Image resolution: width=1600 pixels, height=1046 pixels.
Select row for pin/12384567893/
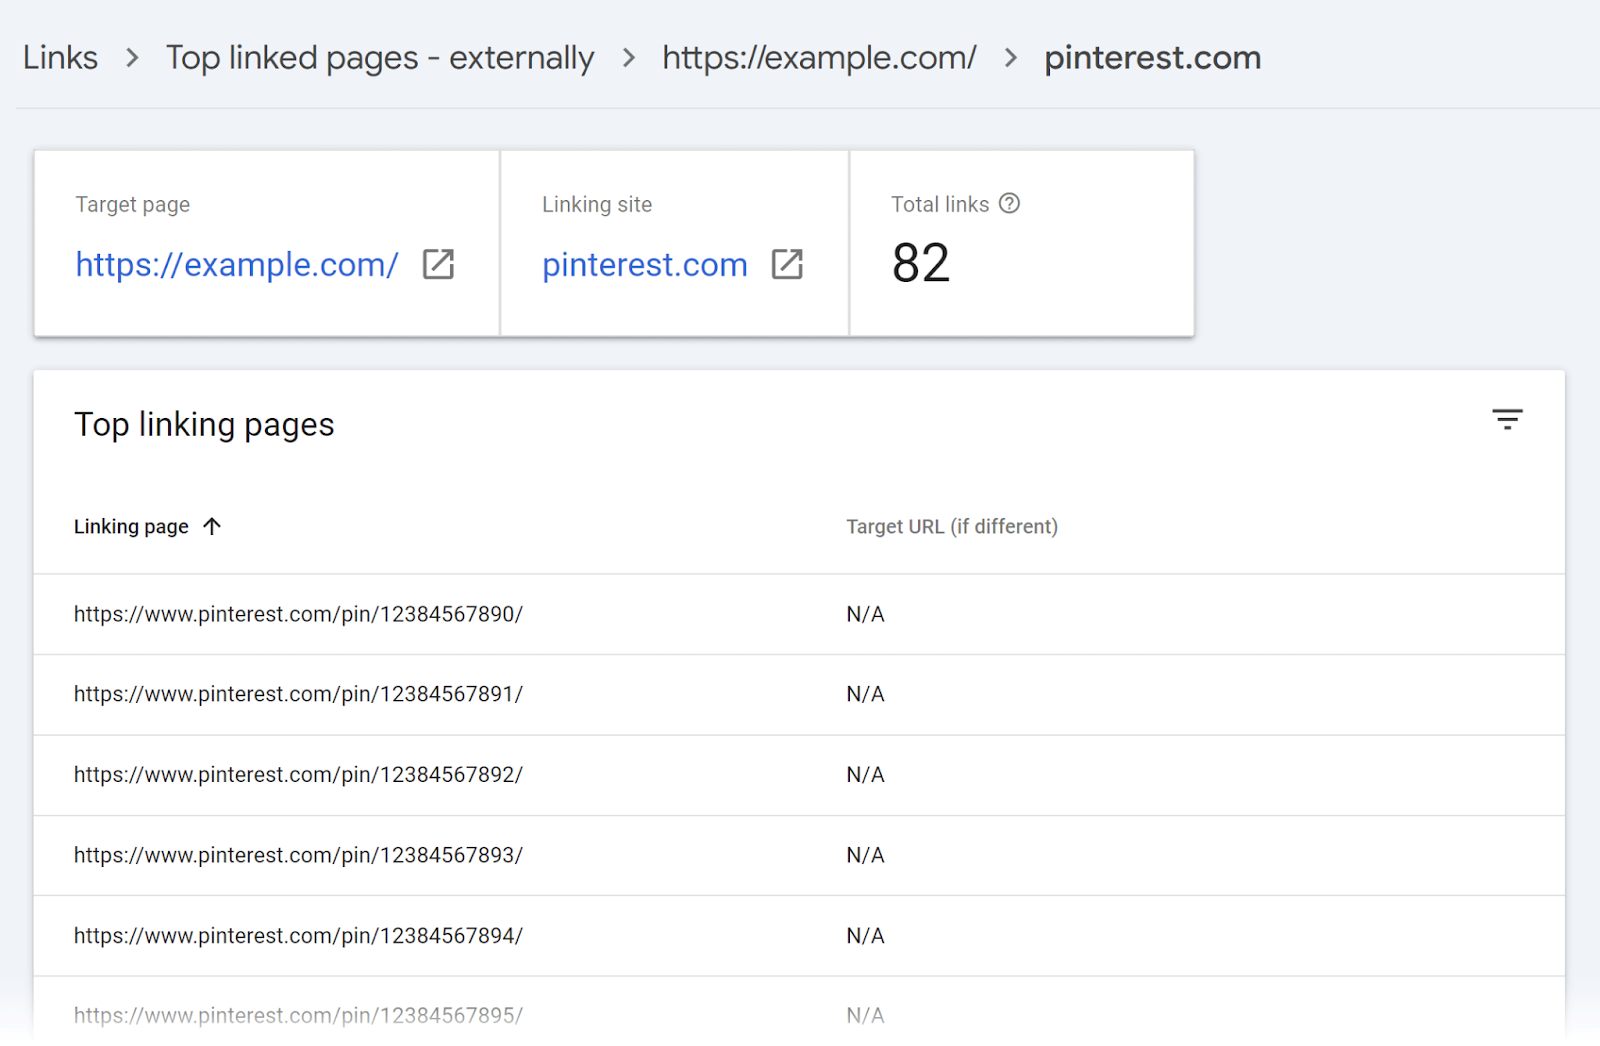[x=799, y=855]
